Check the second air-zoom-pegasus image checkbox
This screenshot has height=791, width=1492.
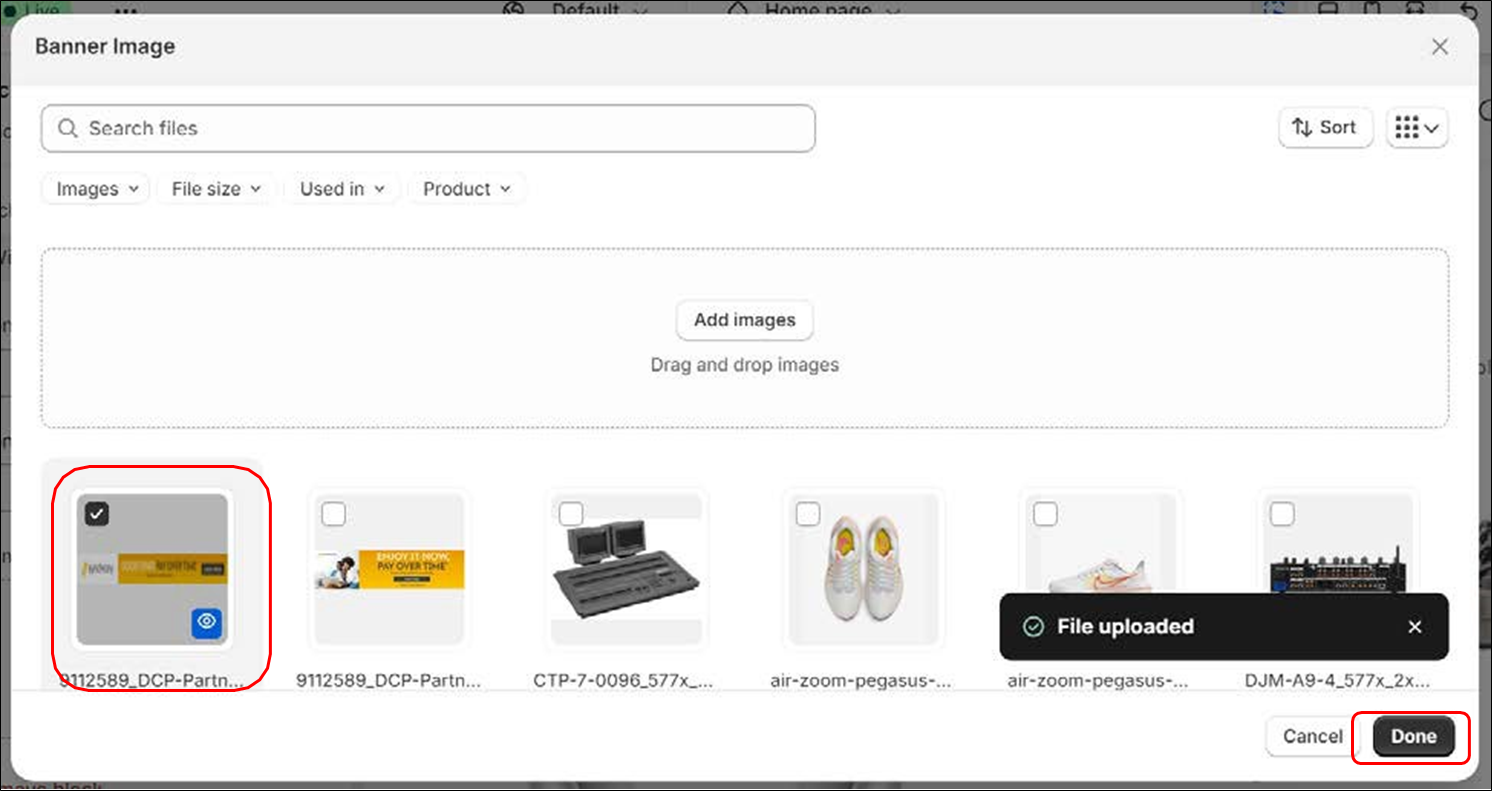point(1045,514)
